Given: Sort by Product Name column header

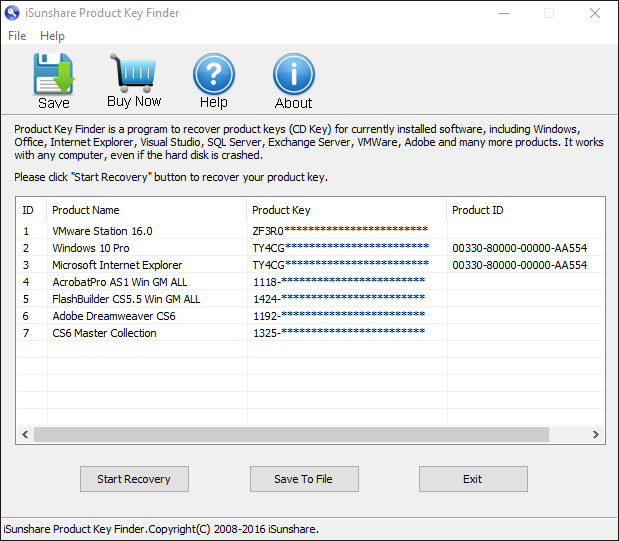Looking at the screenshot, I should 146,210.
